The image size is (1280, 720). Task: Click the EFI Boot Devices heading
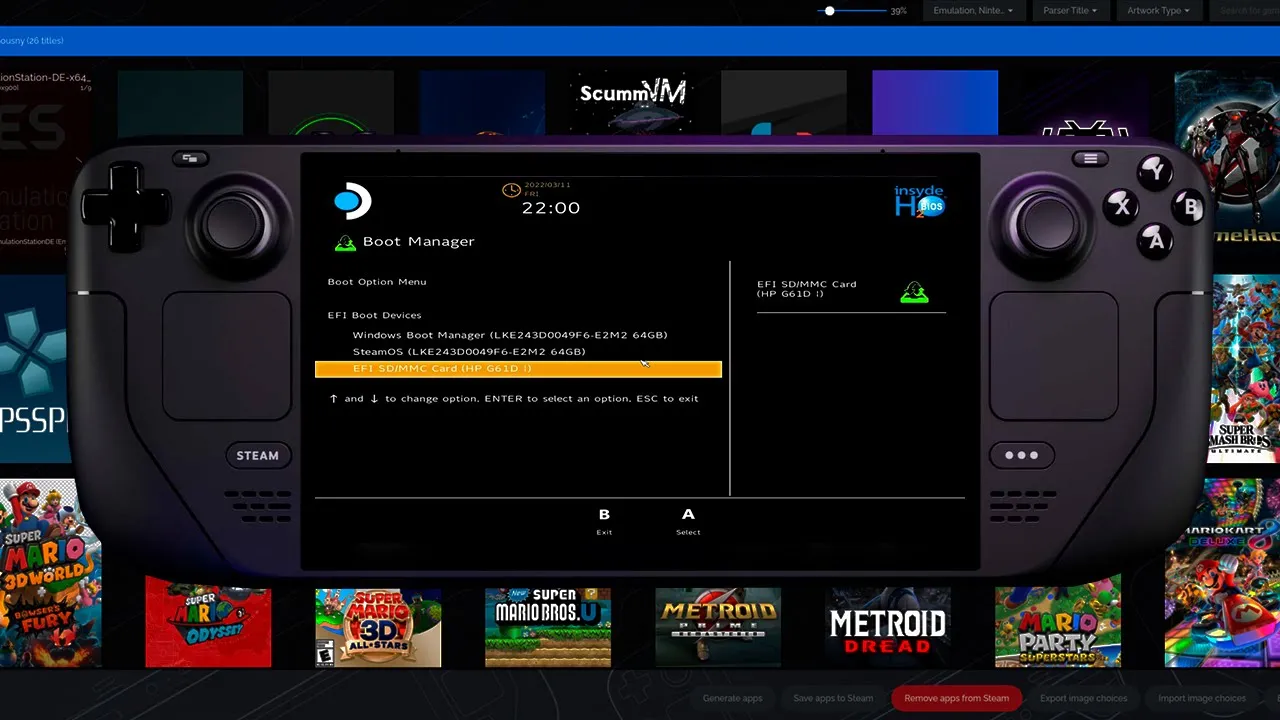click(x=374, y=315)
